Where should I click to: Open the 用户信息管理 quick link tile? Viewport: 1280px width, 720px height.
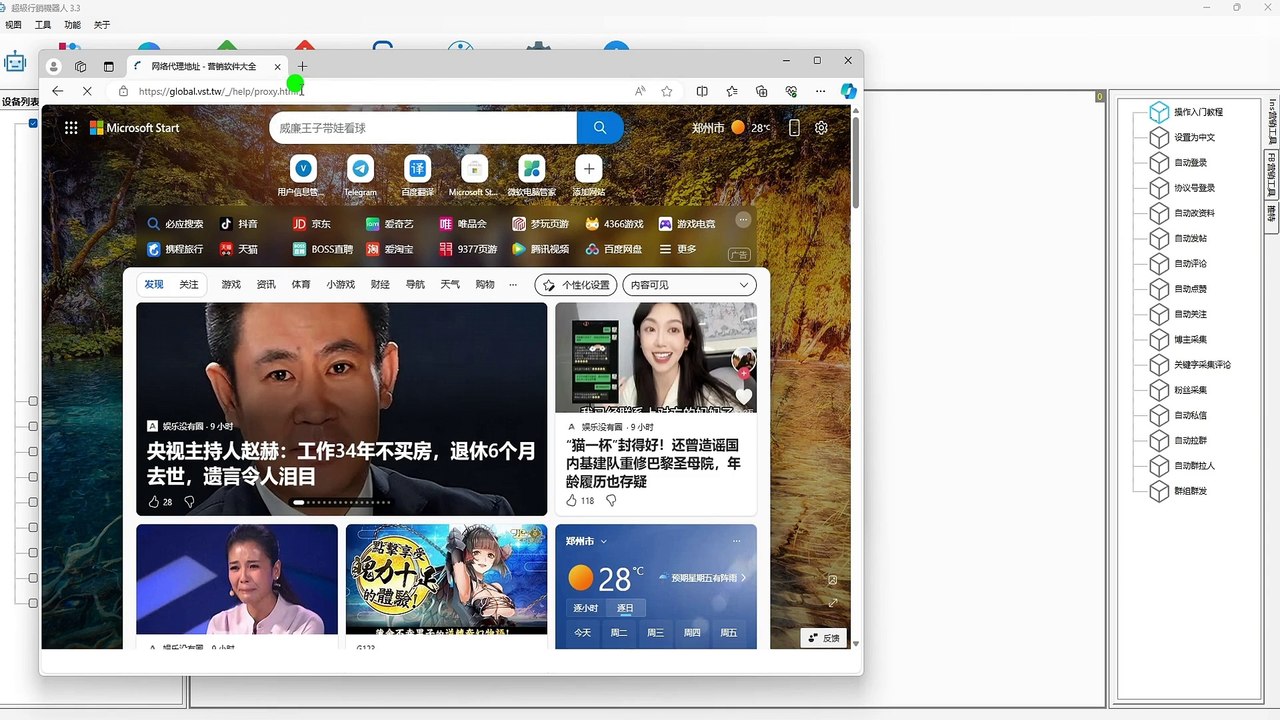(x=302, y=175)
